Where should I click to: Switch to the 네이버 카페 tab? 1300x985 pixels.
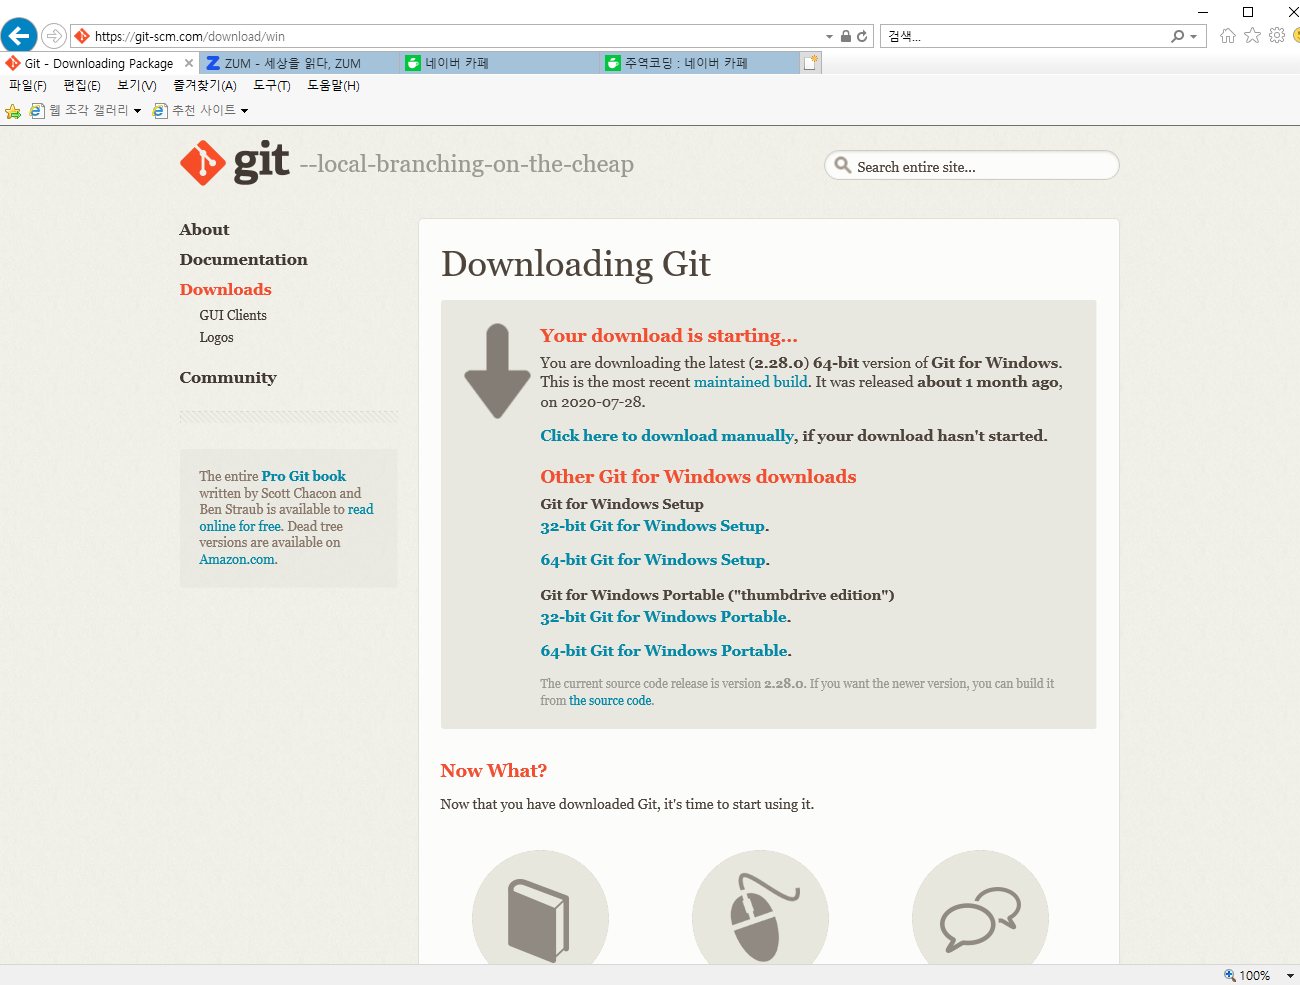coord(499,63)
